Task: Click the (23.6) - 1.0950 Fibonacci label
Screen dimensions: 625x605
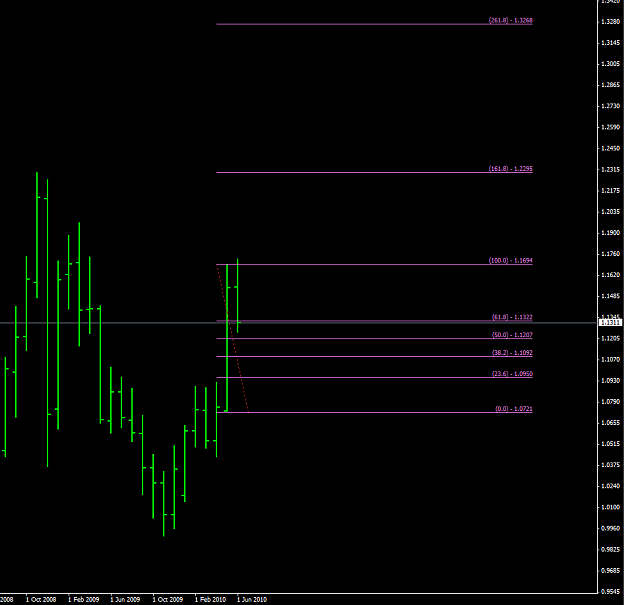Action: point(512,374)
